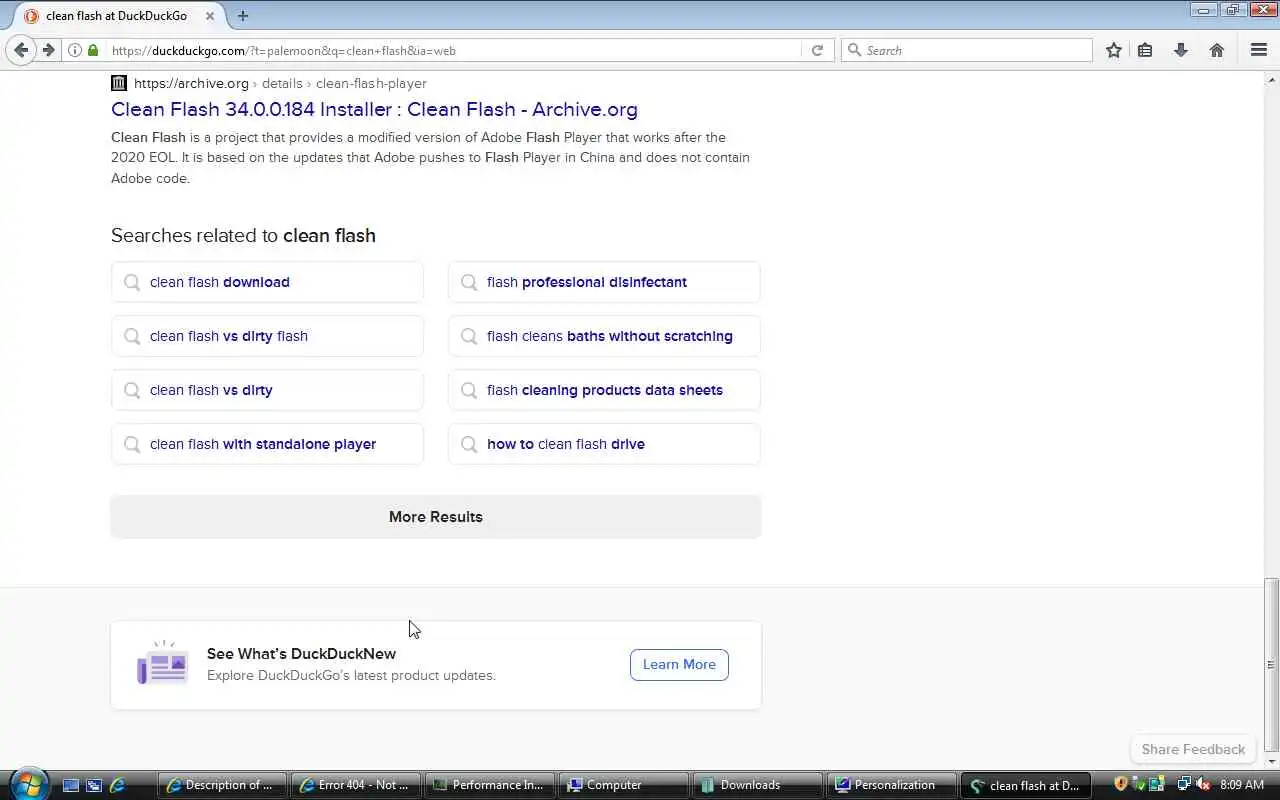This screenshot has height=800, width=1280.
Task: Click the Switch between windows quick launch icon
Action: point(94,785)
